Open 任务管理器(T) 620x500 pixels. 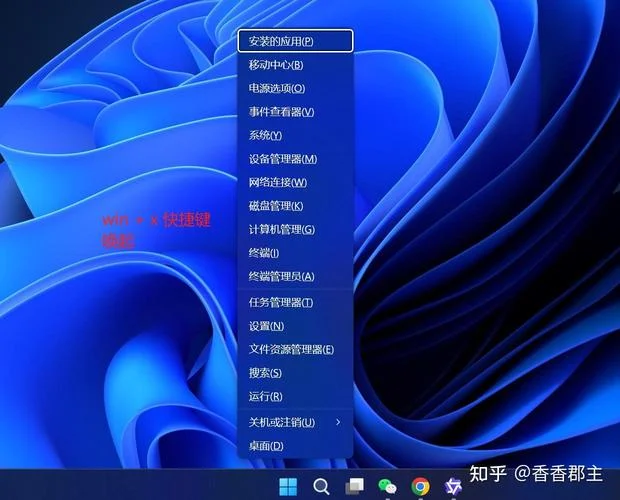(295, 302)
